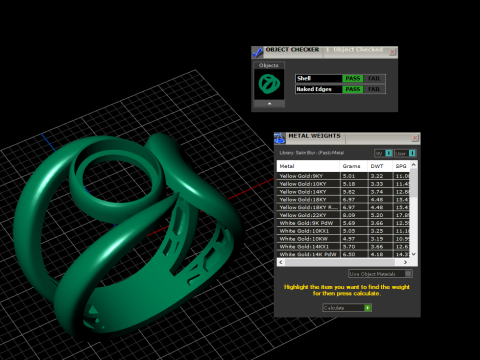Click the Naked Edges check label
Viewport: 480px width, 360px height.
coord(314,89)
